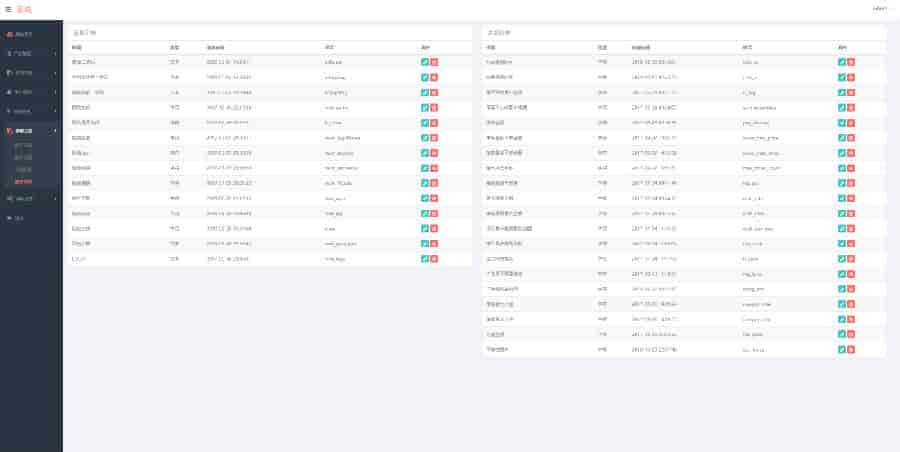Edit the third row in left table
Viewport: 900px width, 452px height.
(x=425, y=92)
